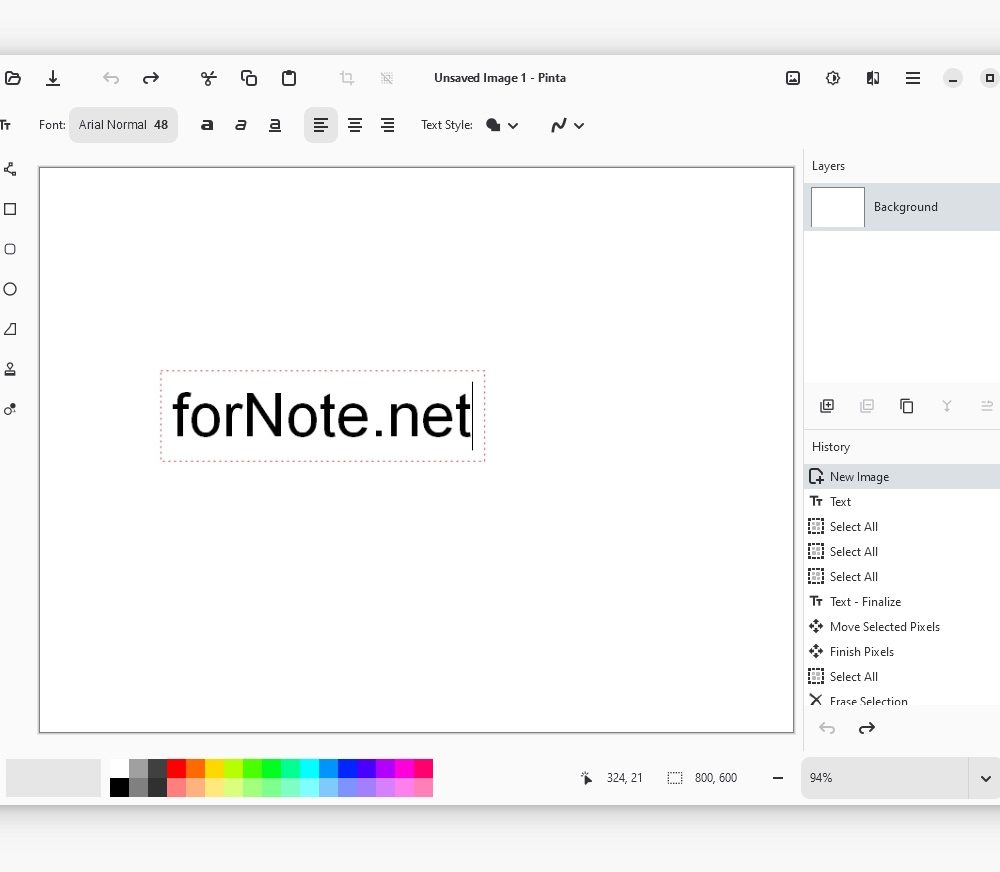Image resolution: width=1000 pixels, height=872 pixels.
Task: Click the merge layer down icon
Action: [x=946, y=406]
